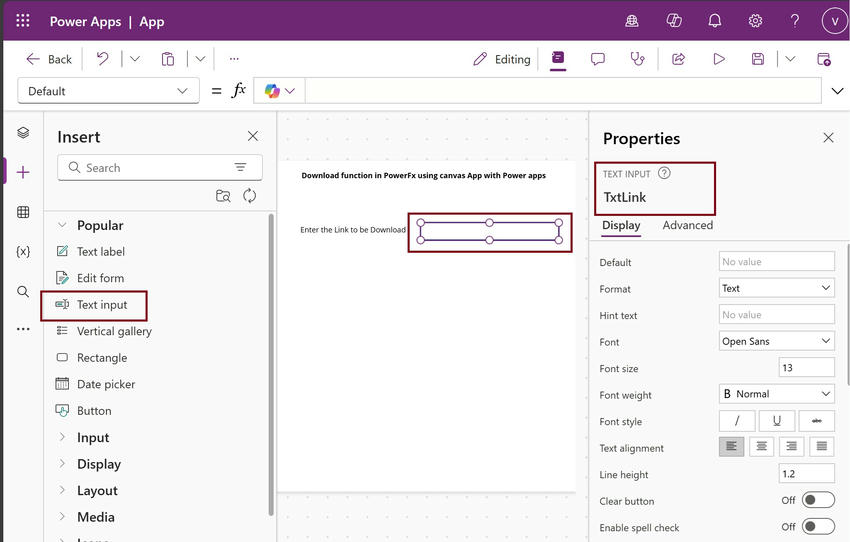
Task: Expand the paste options dropdown
Action: [x=201, y=59]
